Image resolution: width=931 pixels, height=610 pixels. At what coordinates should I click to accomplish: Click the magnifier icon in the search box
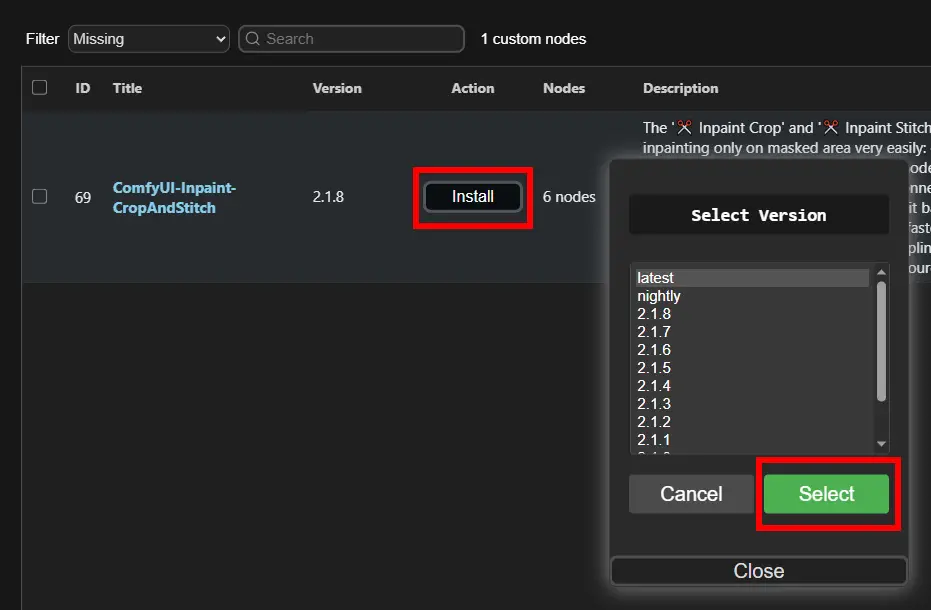253,39
